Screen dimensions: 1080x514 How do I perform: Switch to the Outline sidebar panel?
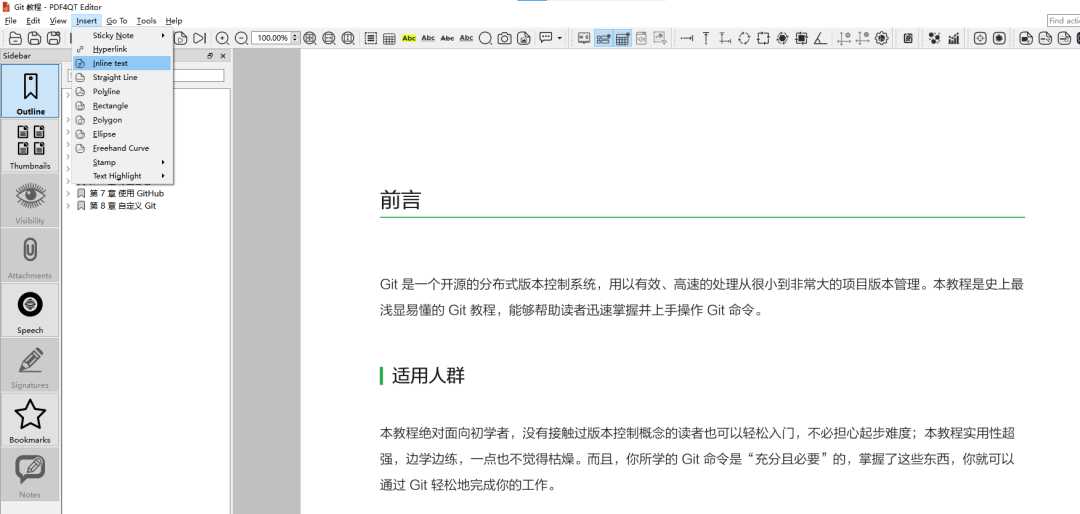coord(30,91)
